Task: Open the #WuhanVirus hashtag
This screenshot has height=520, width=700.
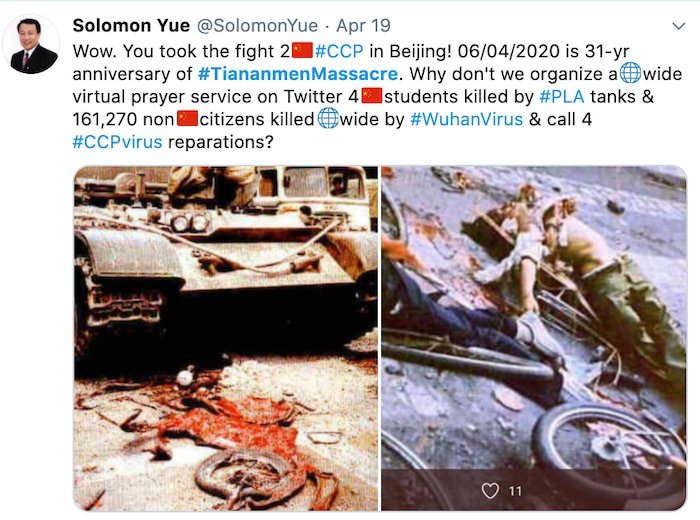Action: (x=466, y=119)
